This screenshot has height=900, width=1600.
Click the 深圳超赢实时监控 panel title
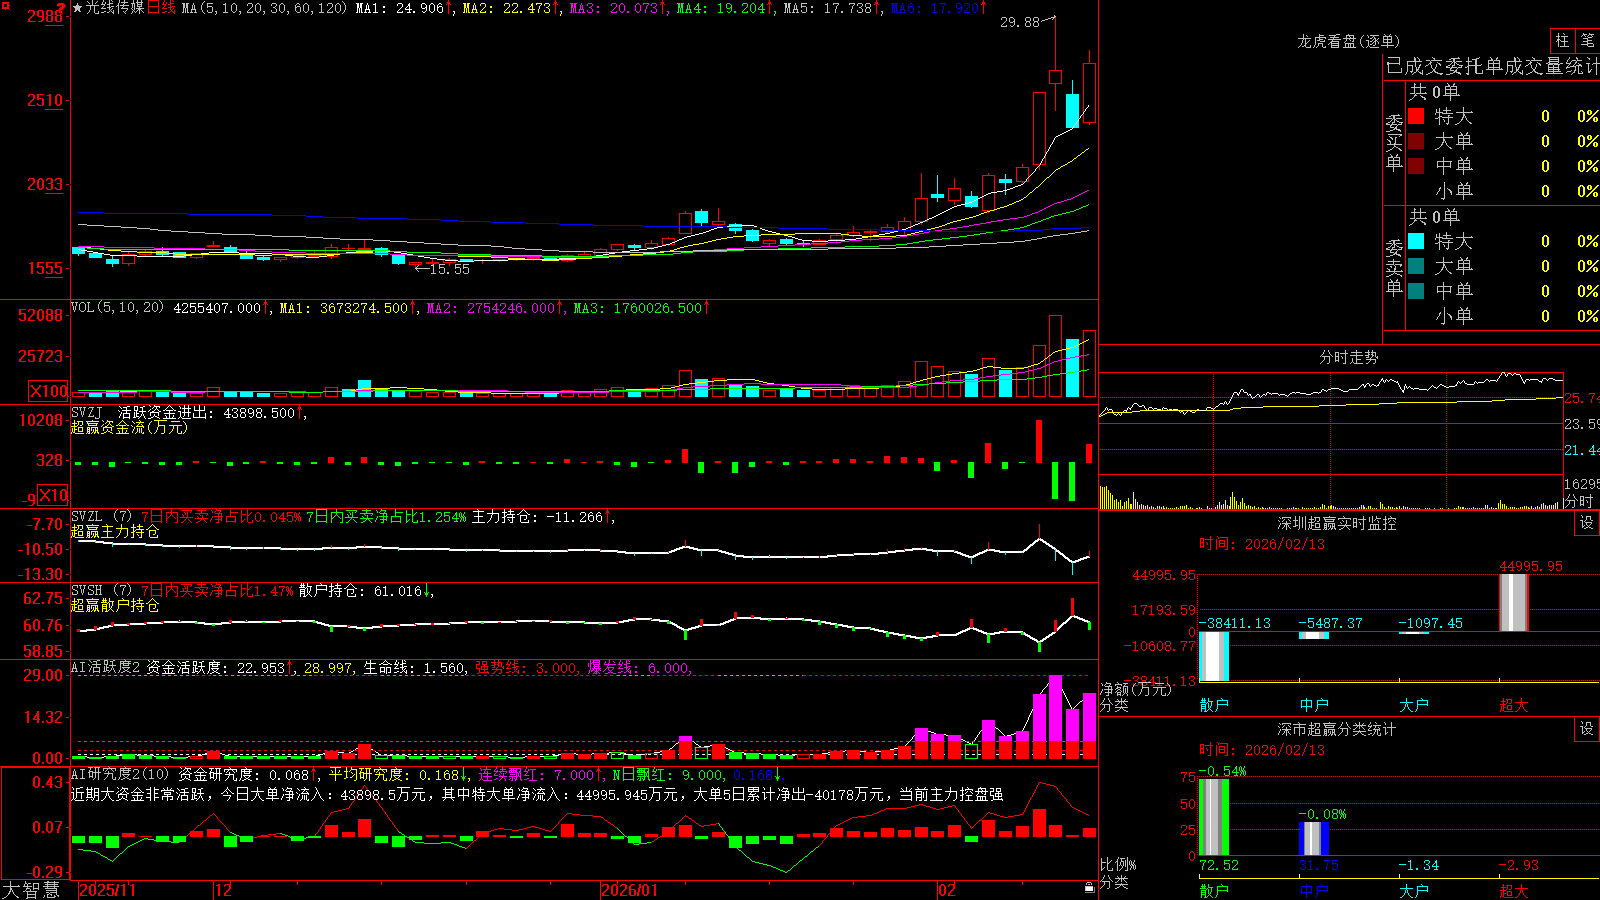(x=1337, y=523)
